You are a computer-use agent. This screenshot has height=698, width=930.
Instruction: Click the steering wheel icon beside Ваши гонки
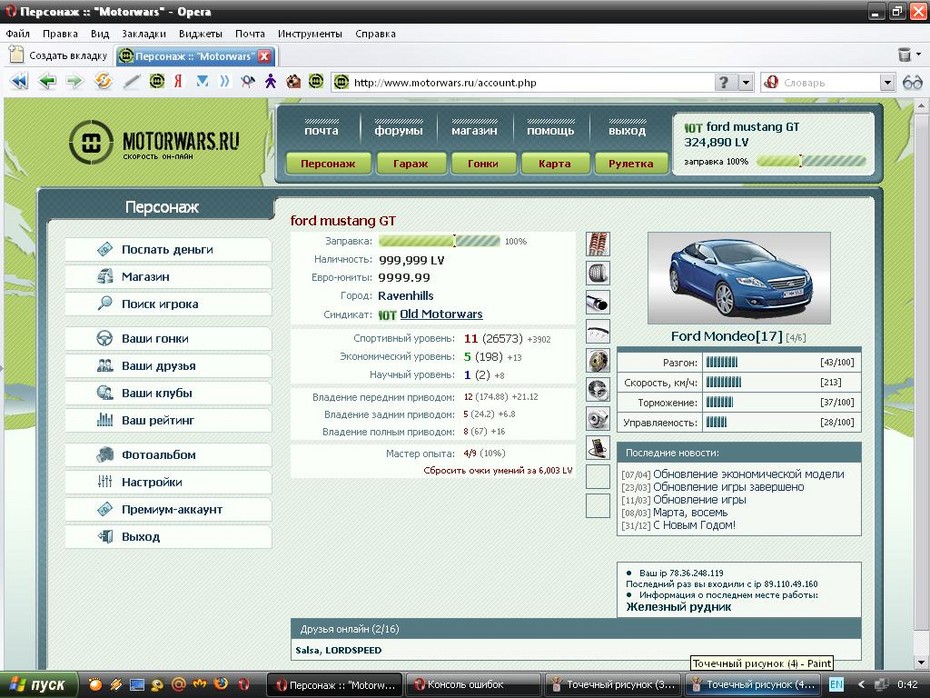[104, 338]
